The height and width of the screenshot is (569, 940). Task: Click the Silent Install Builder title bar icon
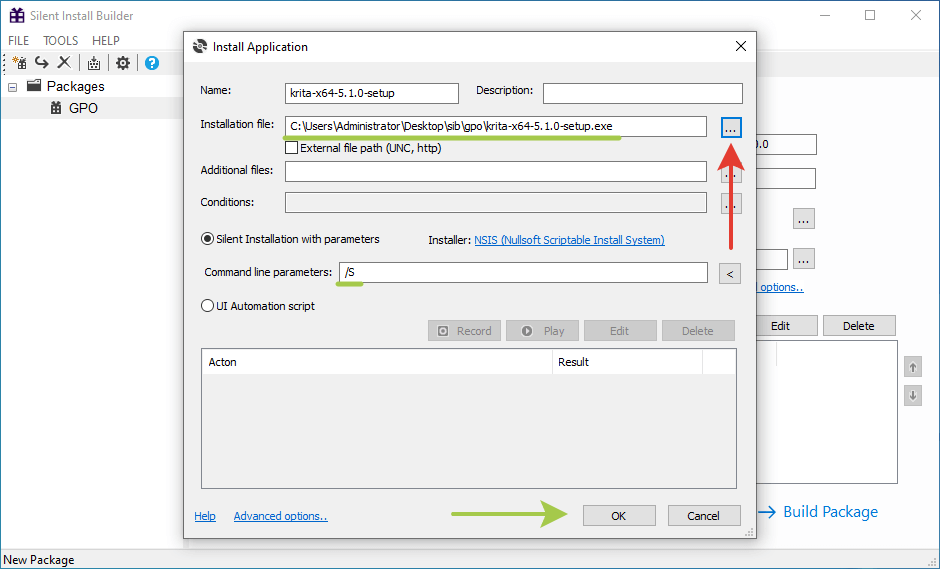17,15
